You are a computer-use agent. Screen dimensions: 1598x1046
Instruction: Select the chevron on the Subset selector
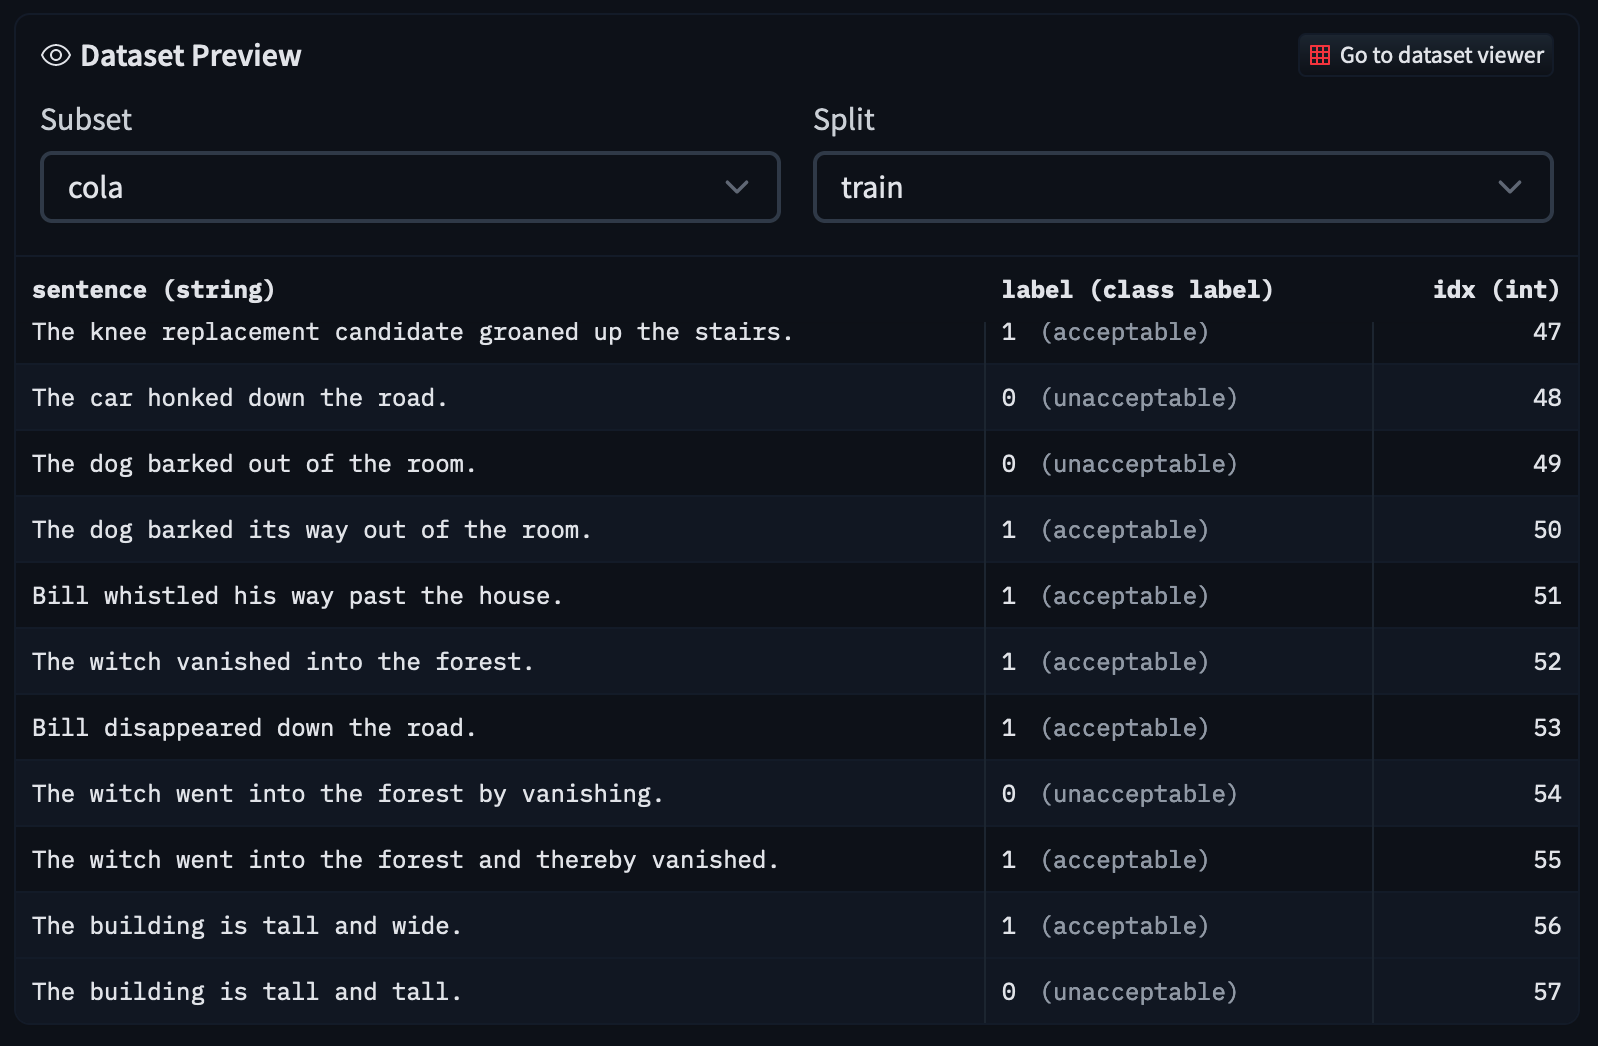pyautogui.click(x=737, y=187)
